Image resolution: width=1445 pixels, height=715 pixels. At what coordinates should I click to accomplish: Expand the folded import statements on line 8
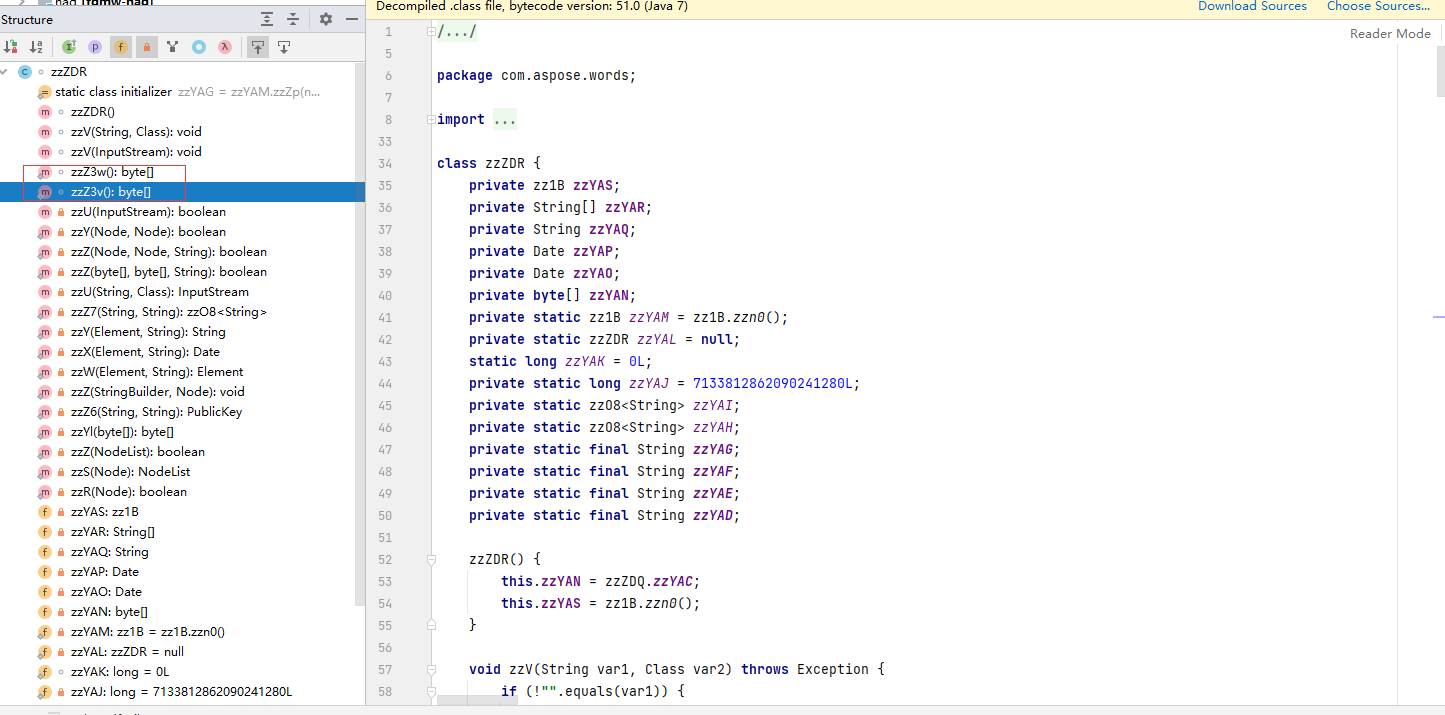[430, 119]
